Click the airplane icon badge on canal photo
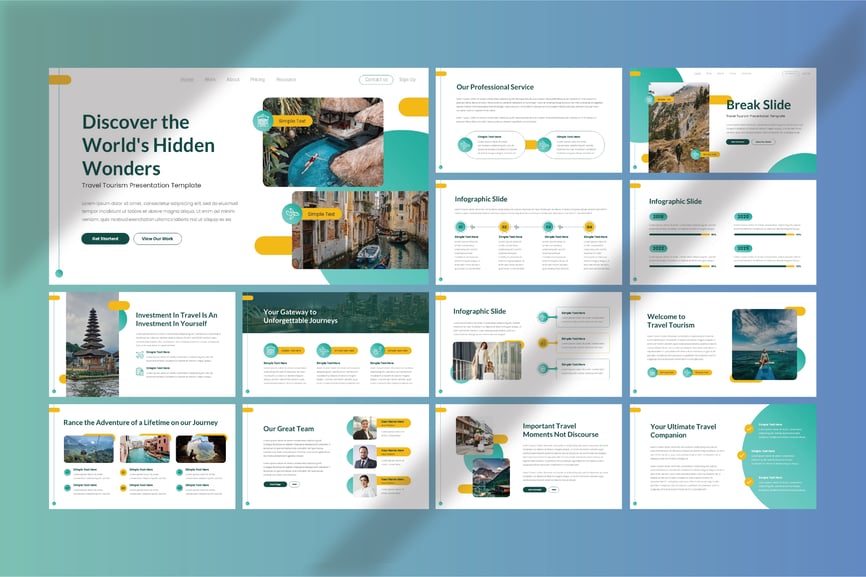This screenshot has width=866, height=577. click(291, 214)
